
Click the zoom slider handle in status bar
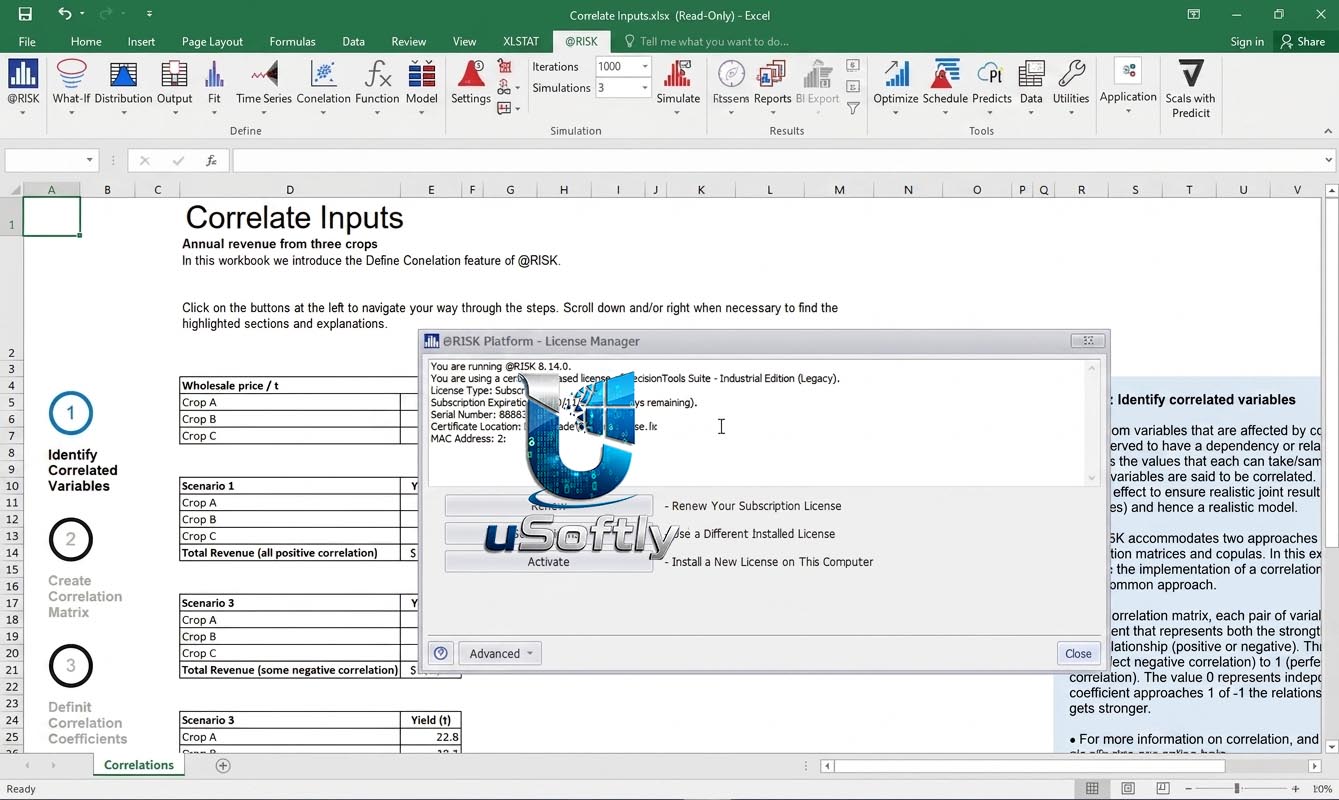[x=1237, y=789]
